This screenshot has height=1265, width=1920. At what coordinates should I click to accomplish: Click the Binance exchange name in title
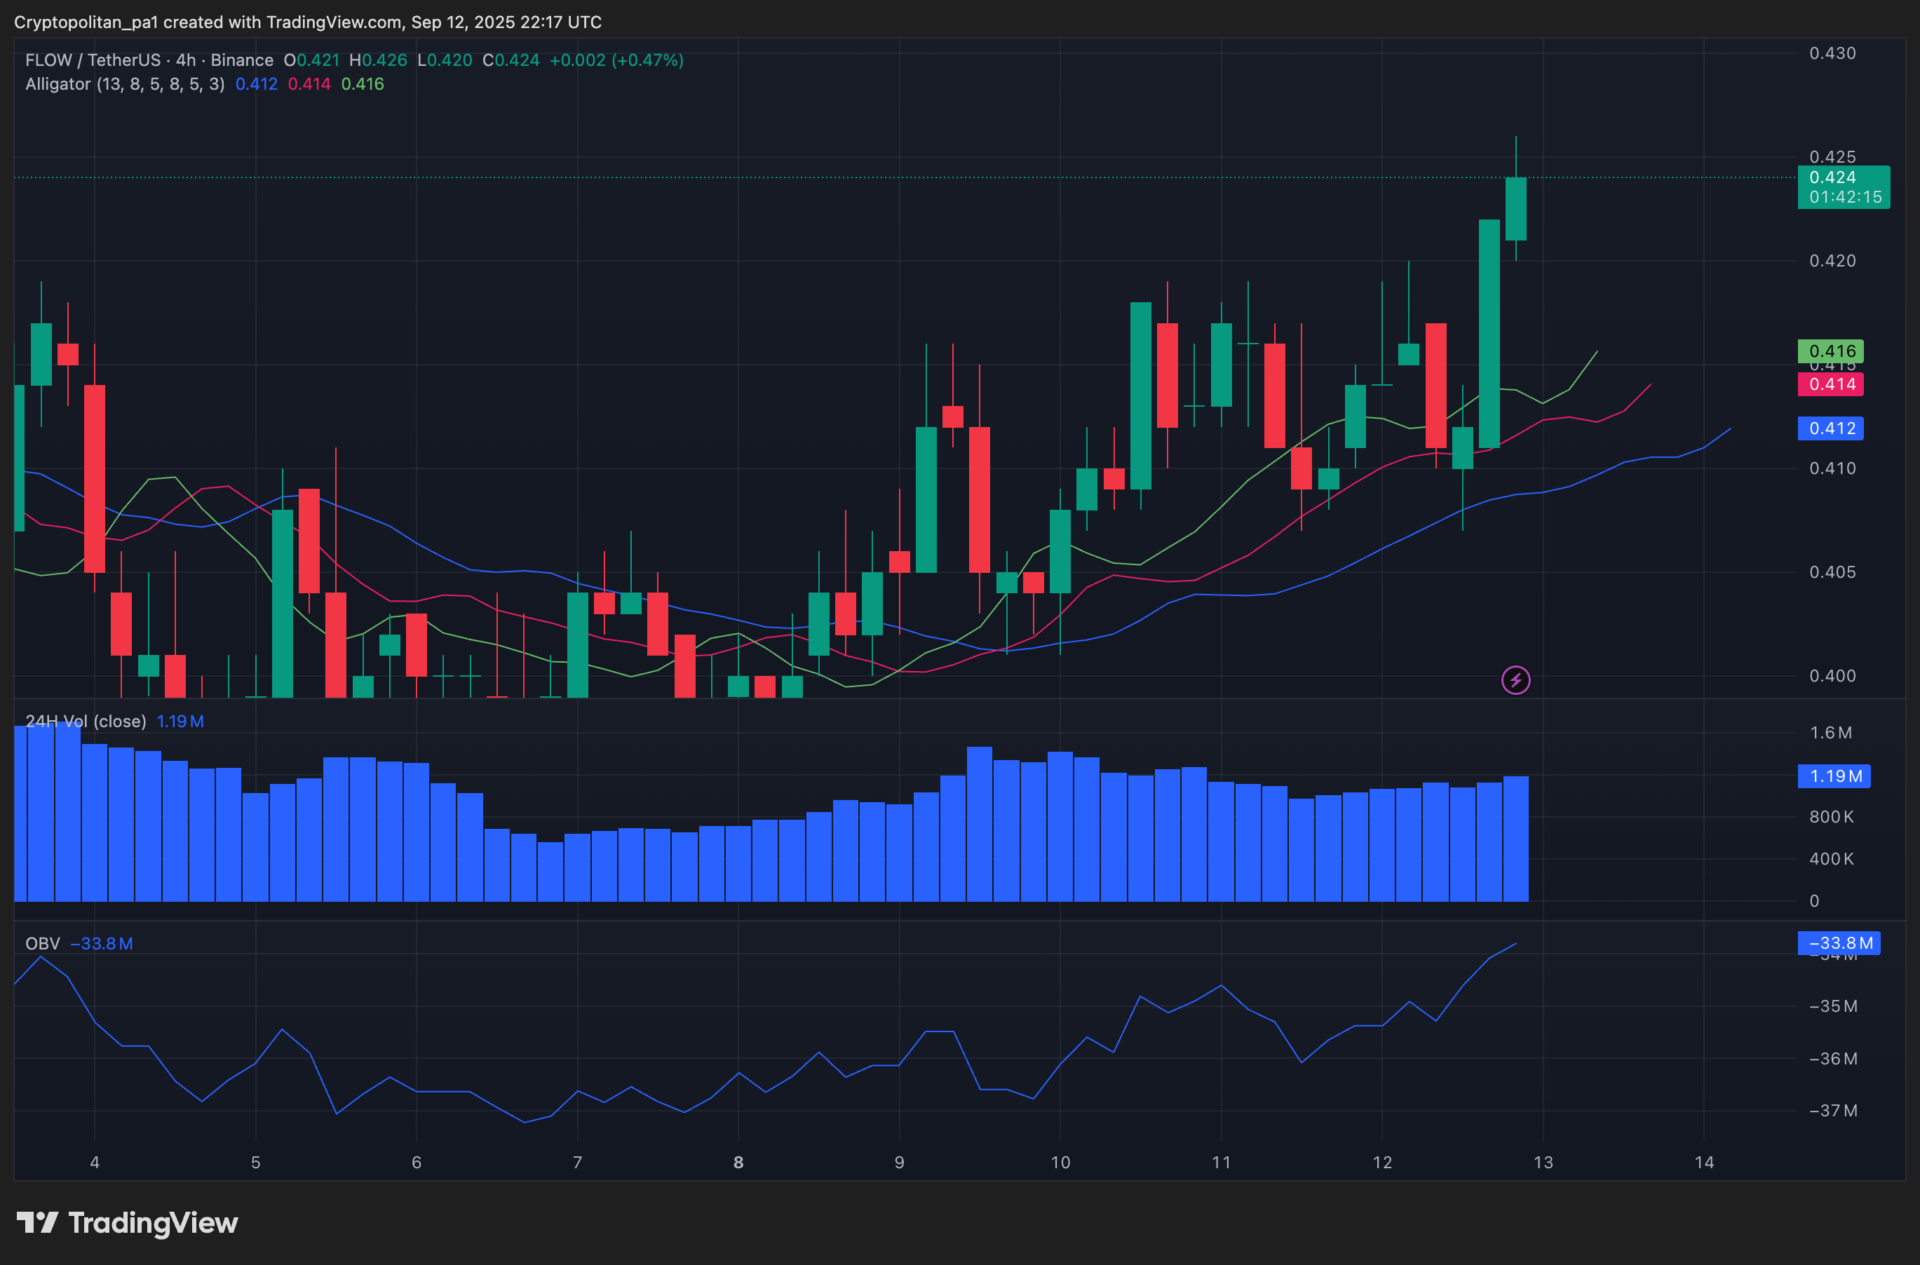[241, 60]
